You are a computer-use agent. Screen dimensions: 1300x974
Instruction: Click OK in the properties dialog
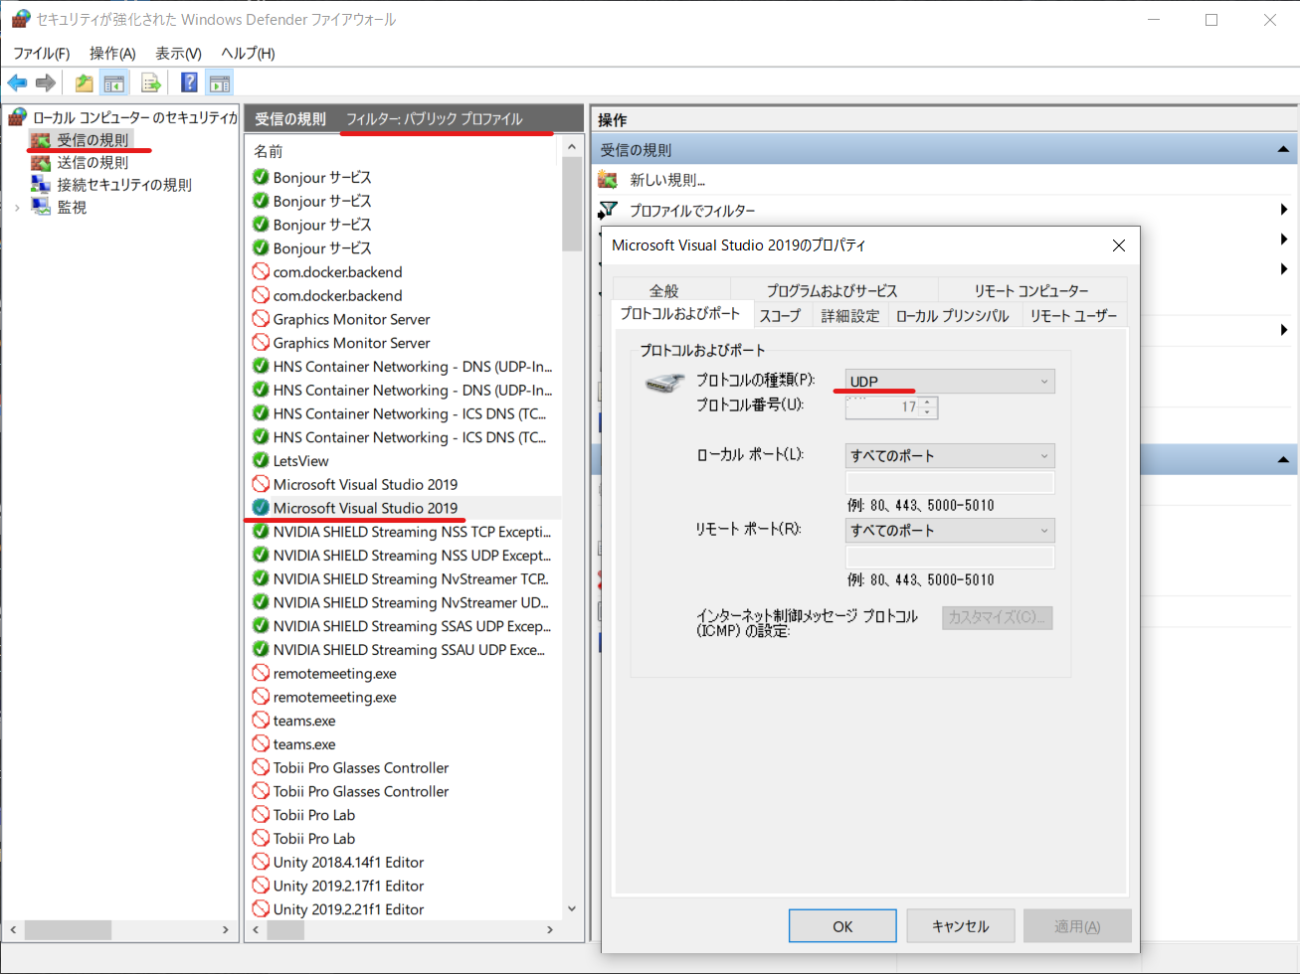842,926
